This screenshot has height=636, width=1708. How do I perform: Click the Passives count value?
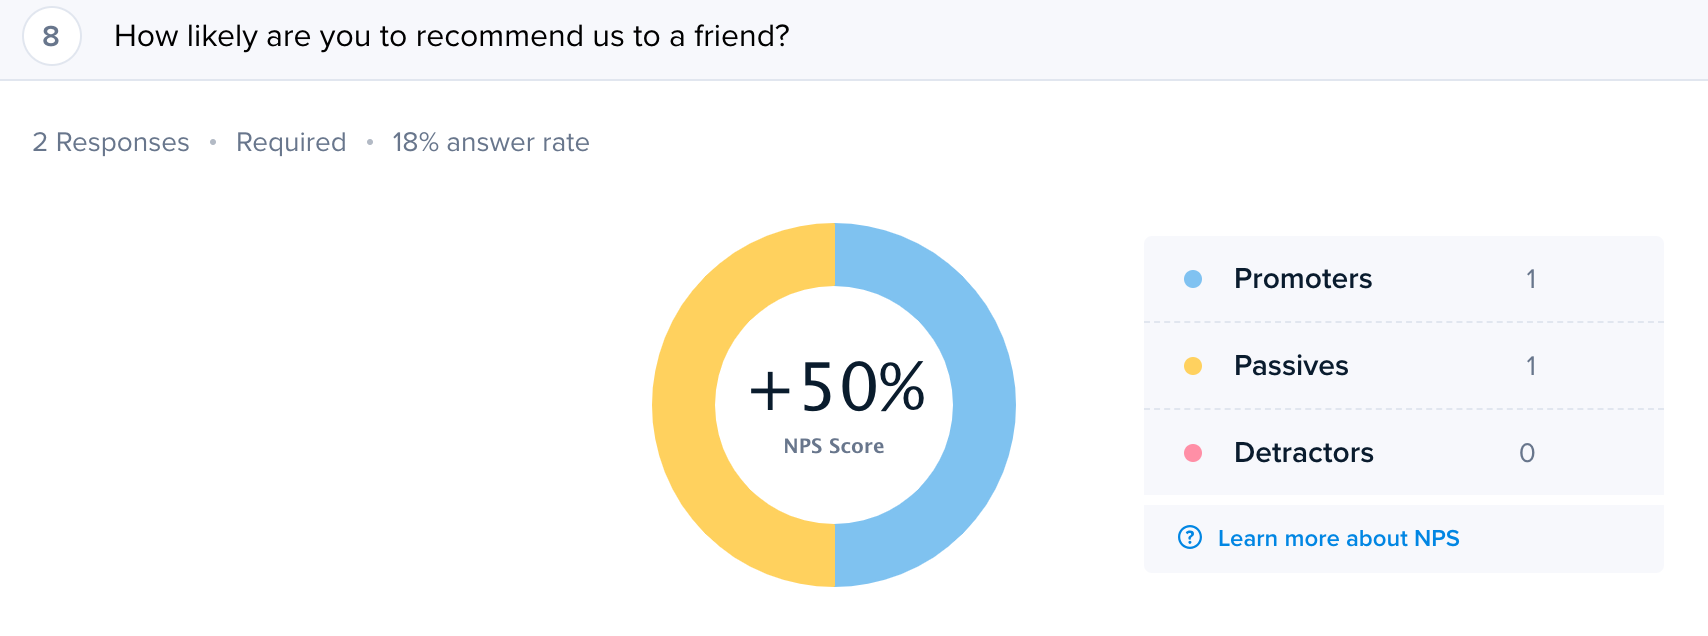(x=1531, y=366)
